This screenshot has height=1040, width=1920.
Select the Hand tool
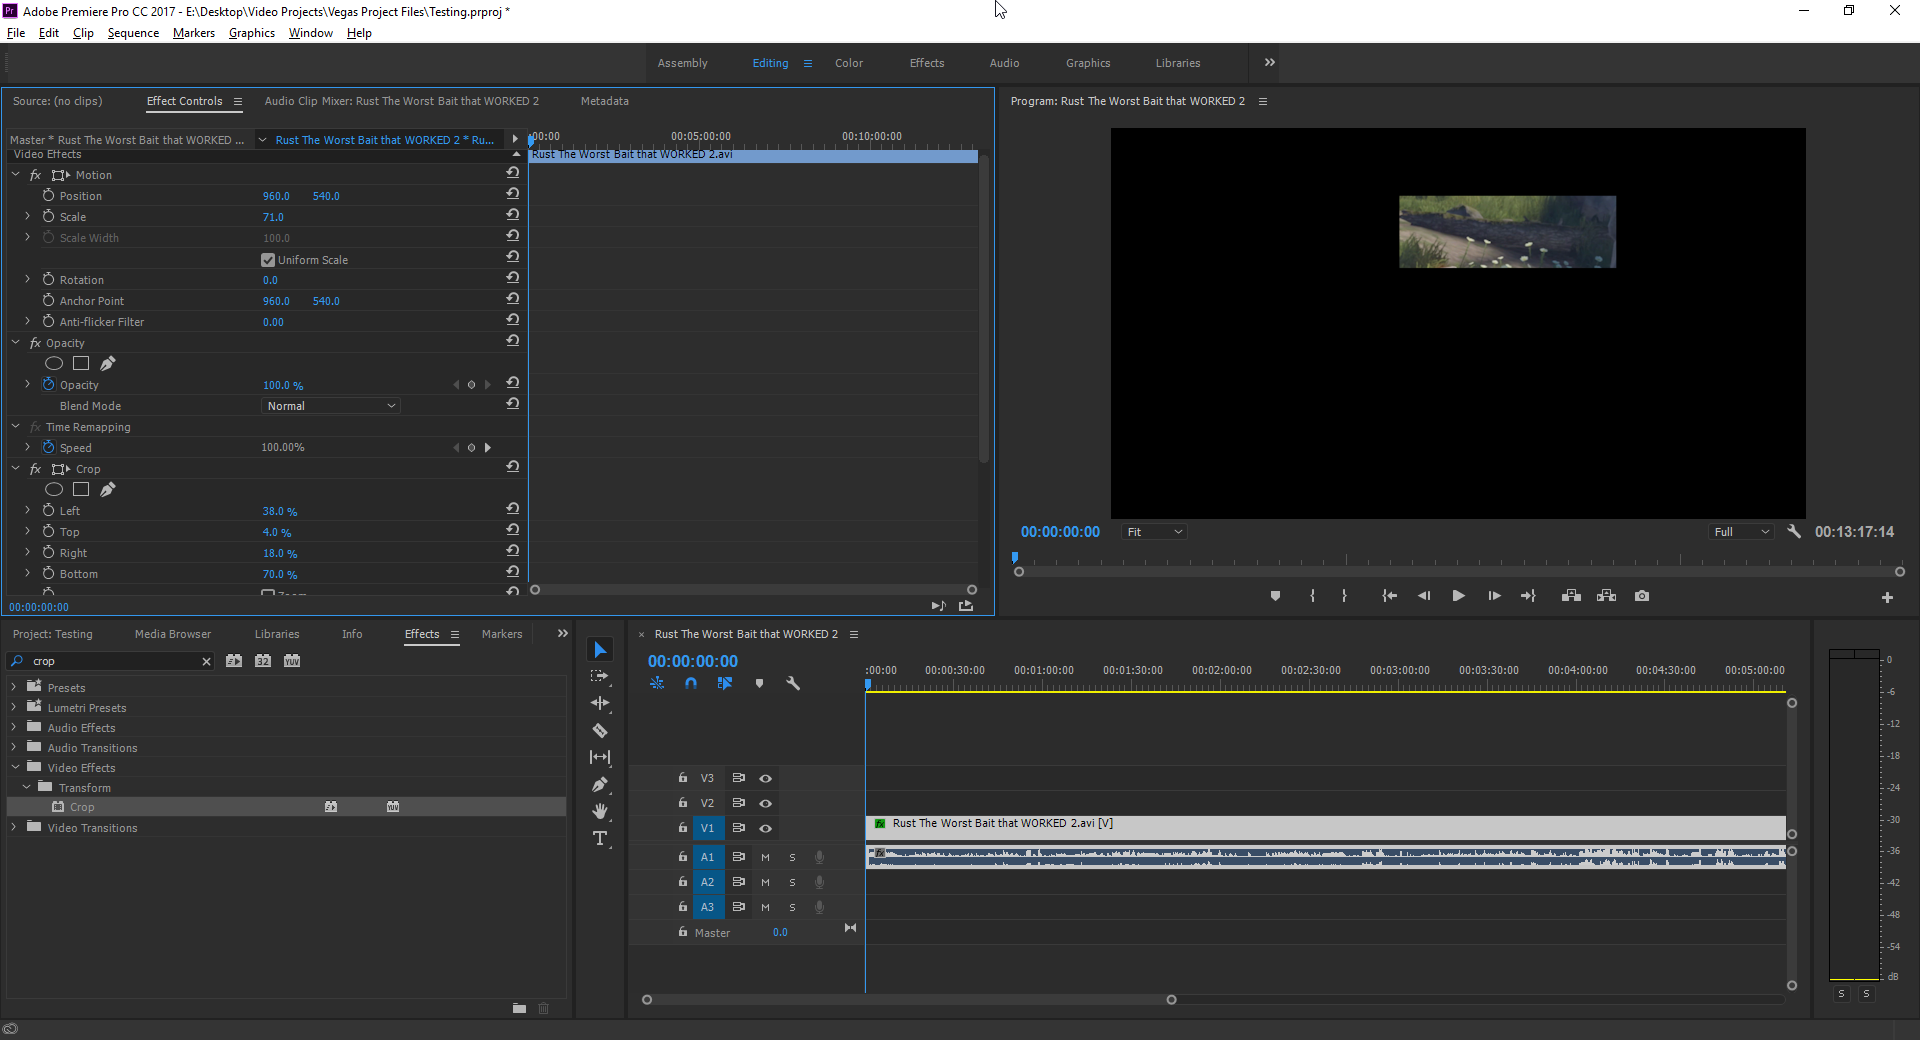pos(600,811)
